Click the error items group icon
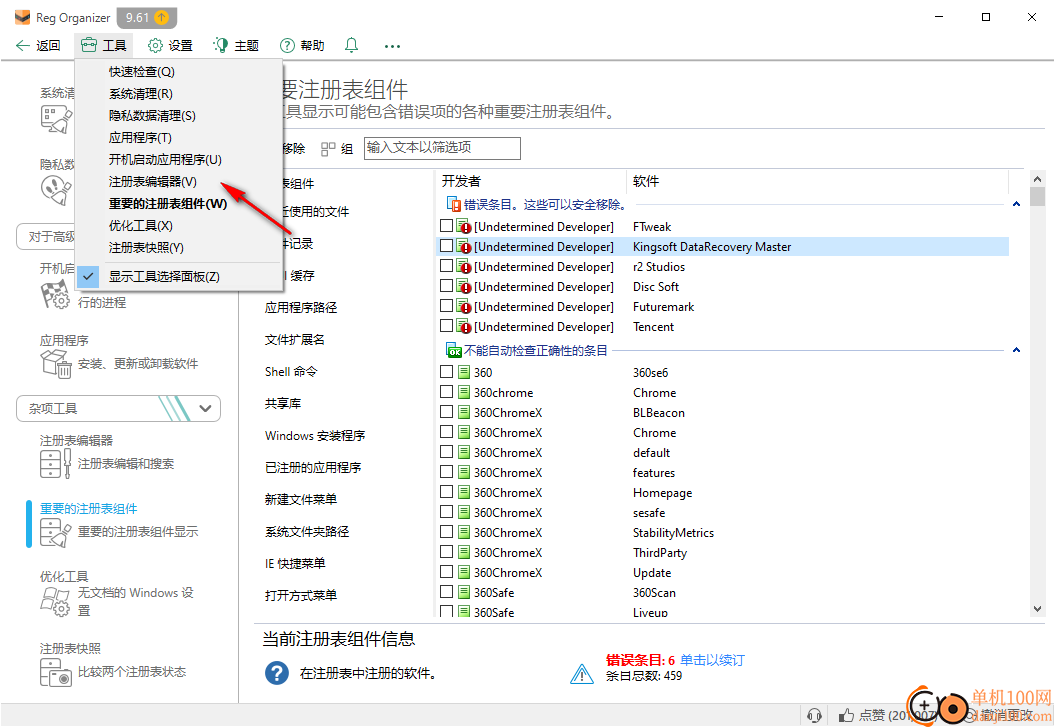 pos(454,204)
